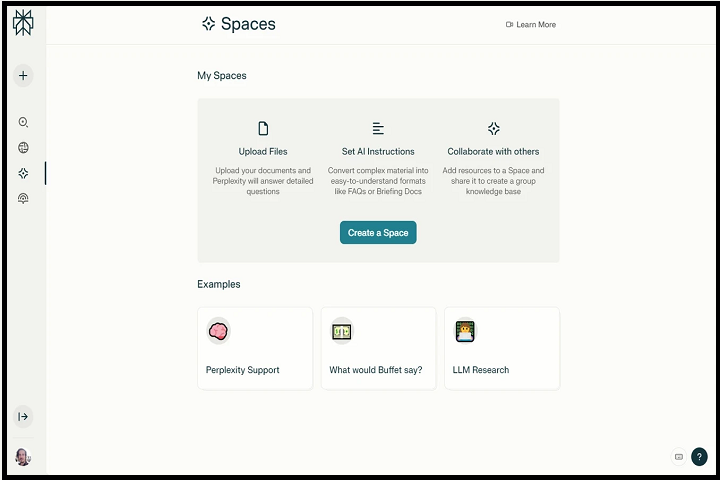Open the Library icon in sidebar
Screen dimensions: 720x480
23,199
